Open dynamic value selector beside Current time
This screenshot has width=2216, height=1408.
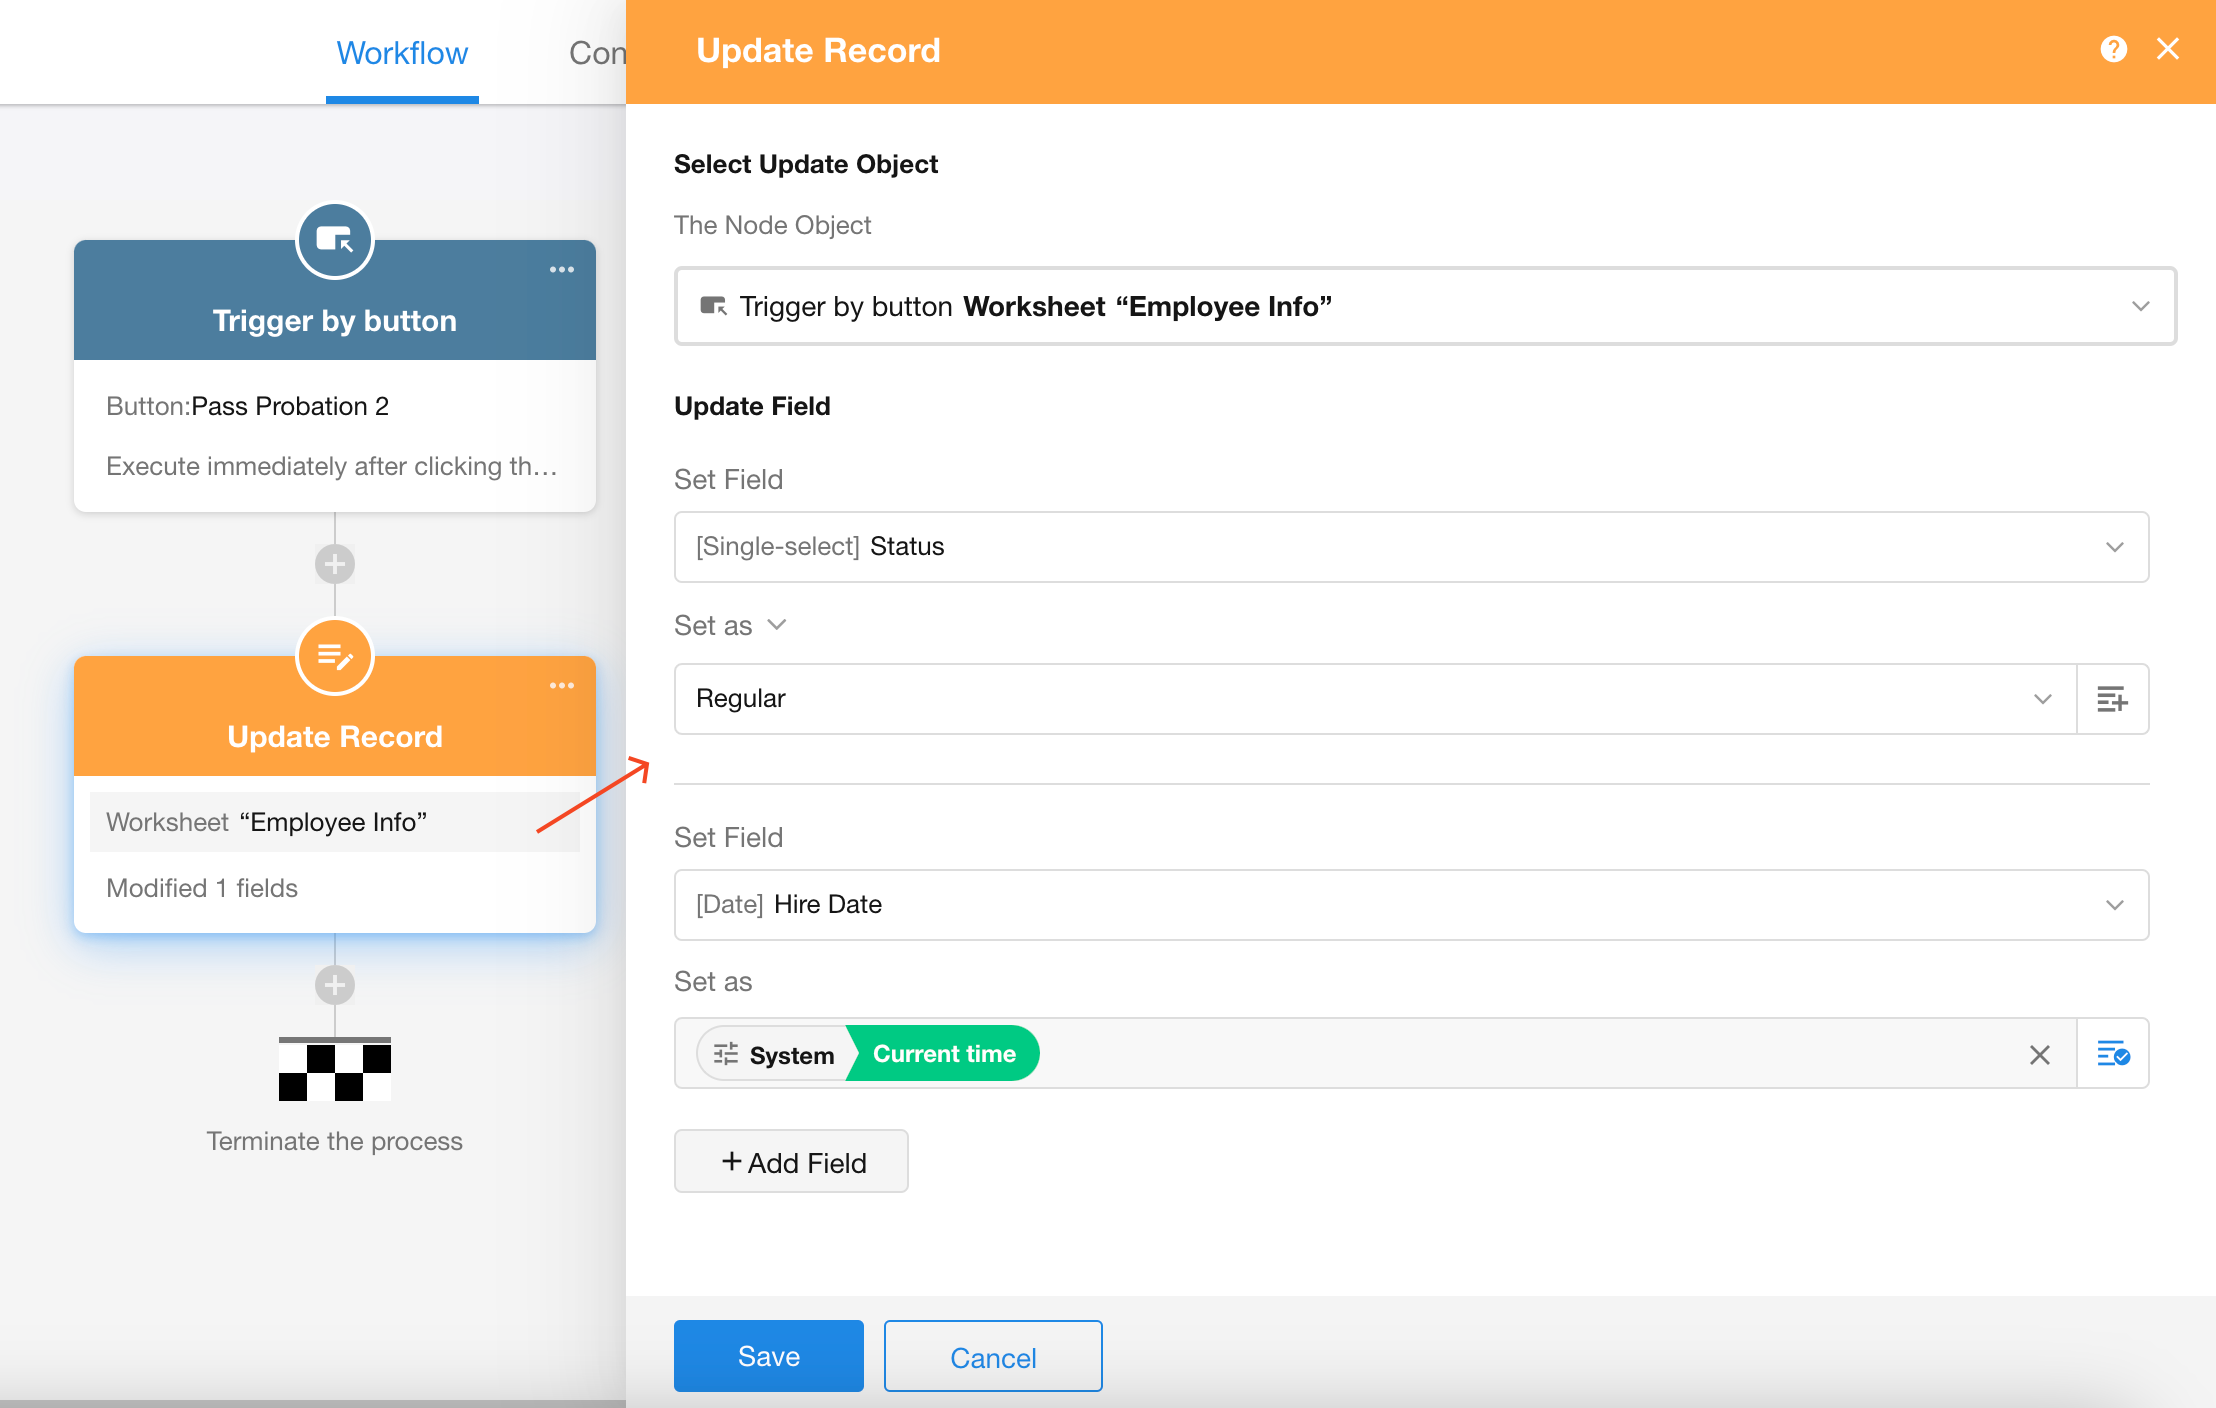pos(2112,1054)
